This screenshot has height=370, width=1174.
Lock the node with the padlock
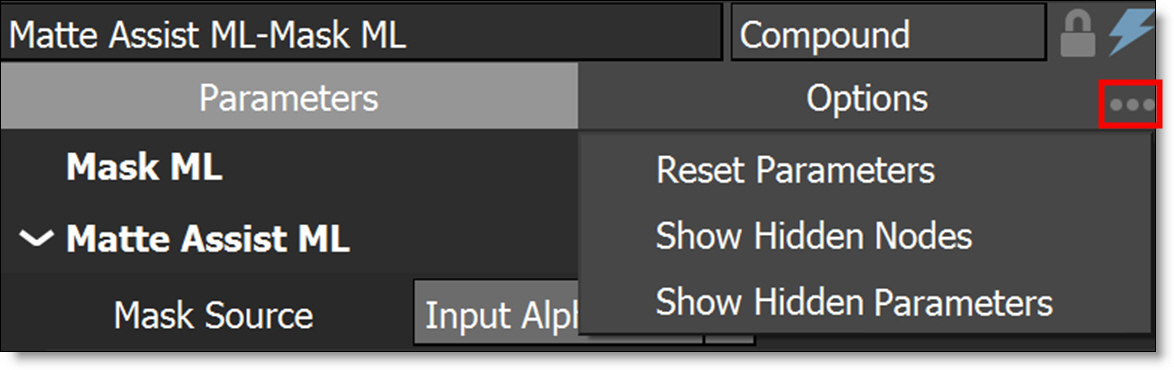pos(1078,34)
